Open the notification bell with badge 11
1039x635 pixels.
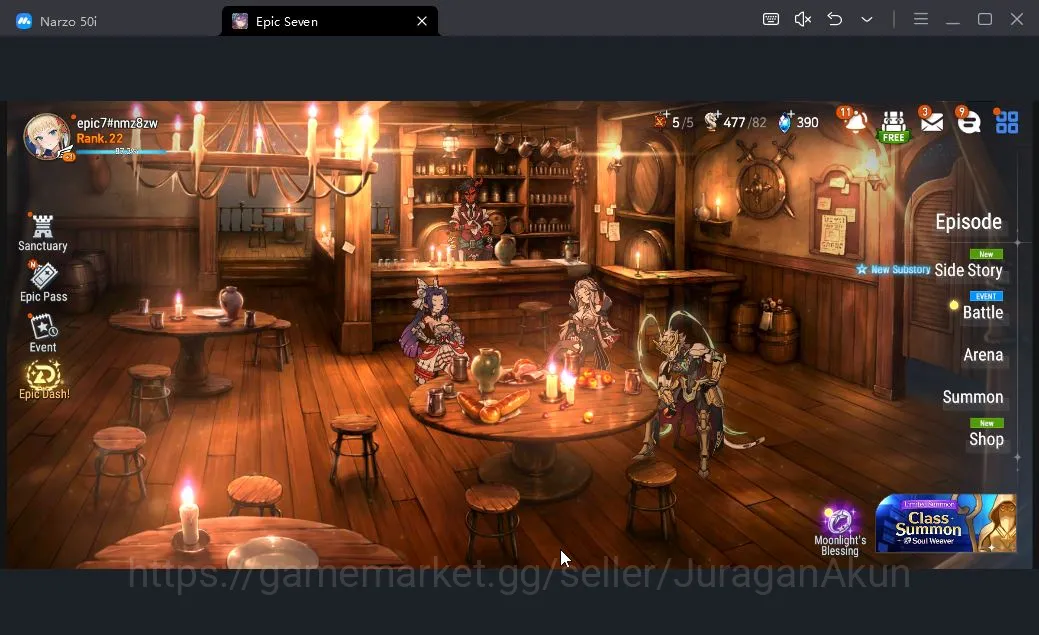point(853,121)
